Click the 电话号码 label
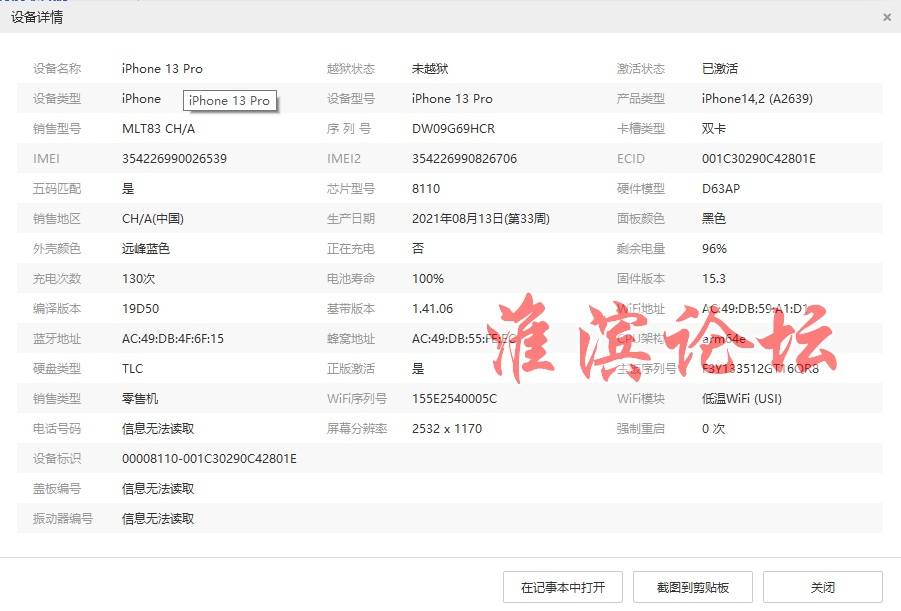 pos(56,428)
